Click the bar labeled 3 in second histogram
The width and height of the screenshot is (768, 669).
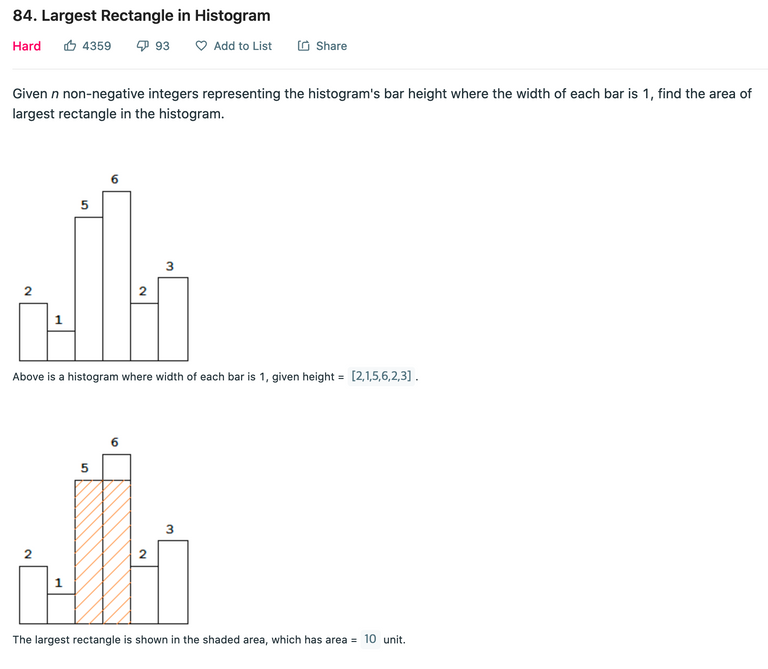(x=173, y=582)
